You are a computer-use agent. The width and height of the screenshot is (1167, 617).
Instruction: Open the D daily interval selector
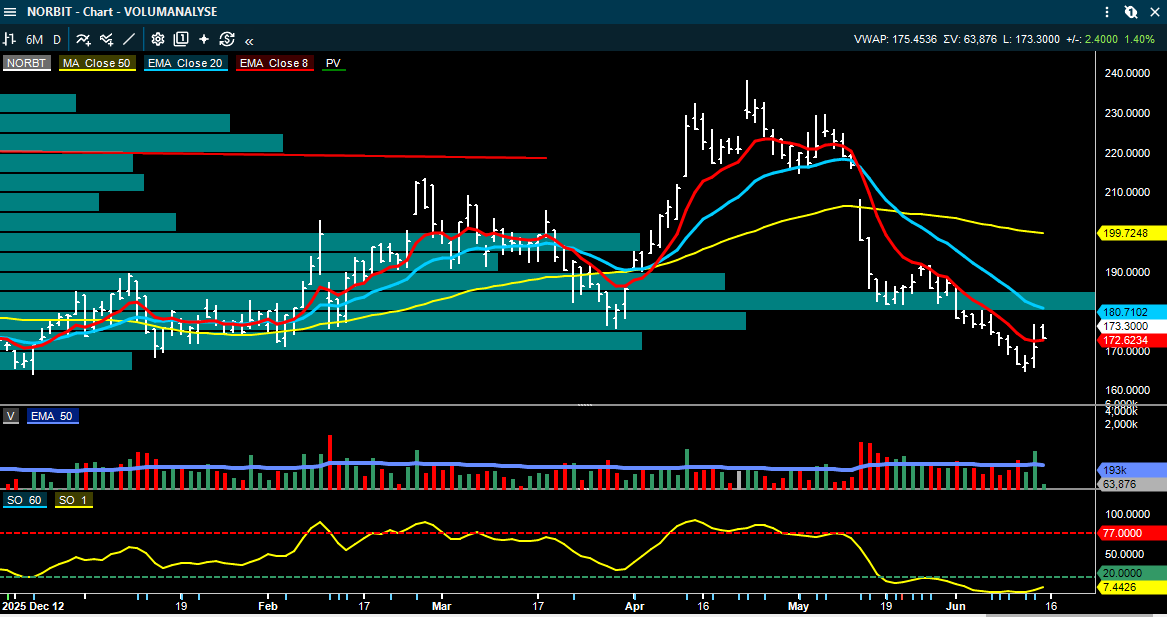pos(57,39)
